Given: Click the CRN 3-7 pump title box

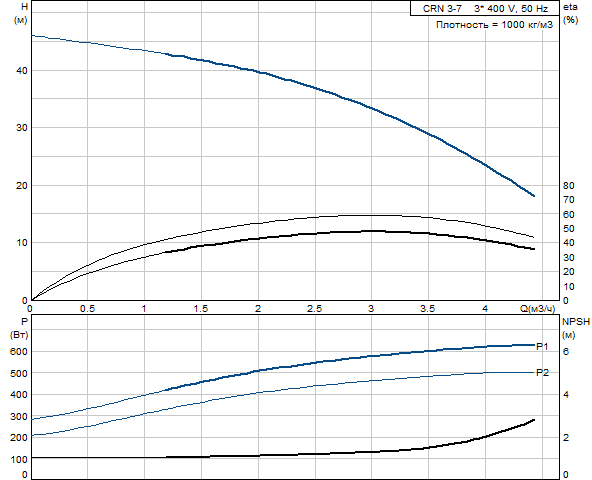Looking at the screenshot, I should 485,8.
